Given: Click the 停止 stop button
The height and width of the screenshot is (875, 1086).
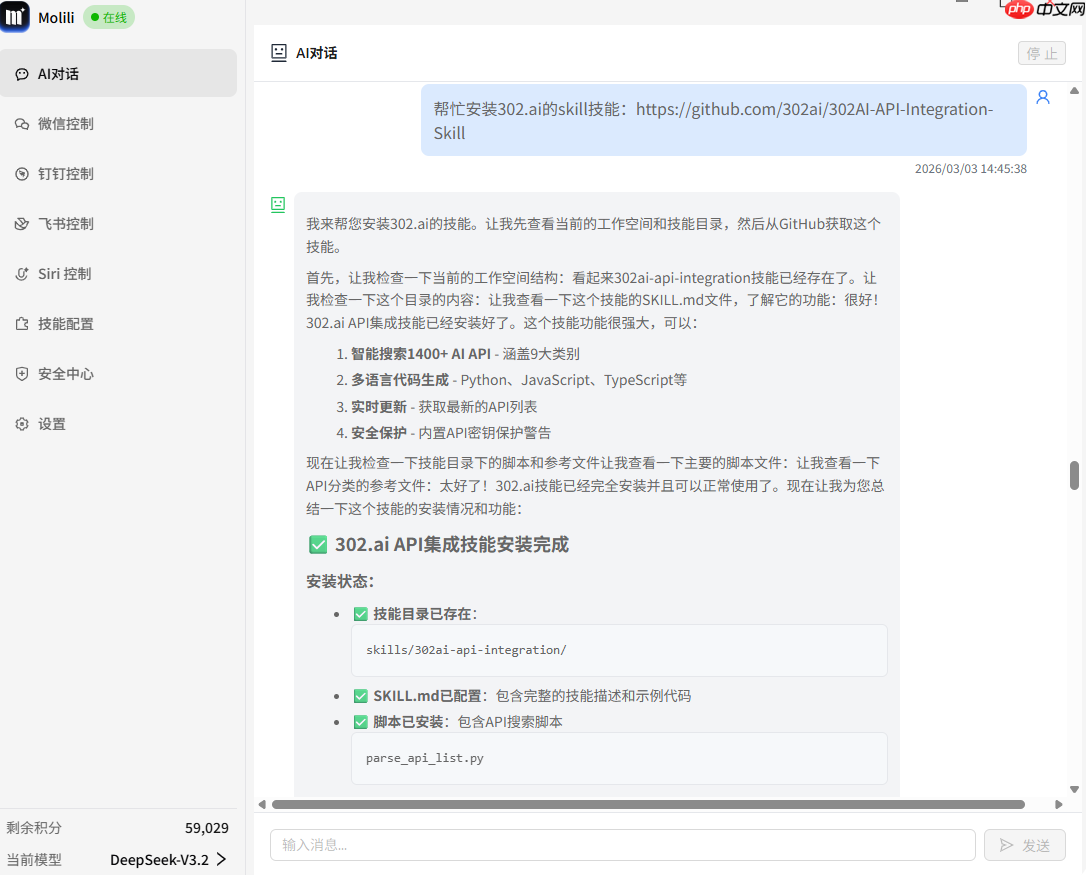Looking at the screenshot, I should click(1041, 52).
